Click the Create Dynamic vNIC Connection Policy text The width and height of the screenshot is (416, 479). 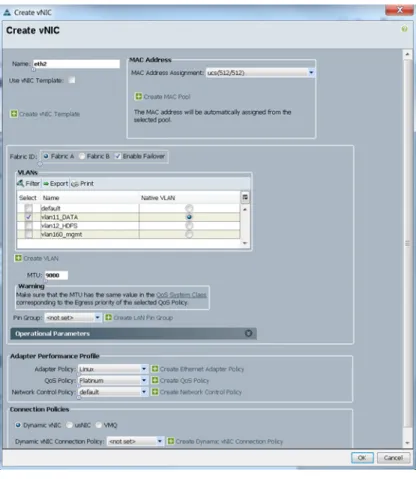pyautogui.click(x=229, y=441)
